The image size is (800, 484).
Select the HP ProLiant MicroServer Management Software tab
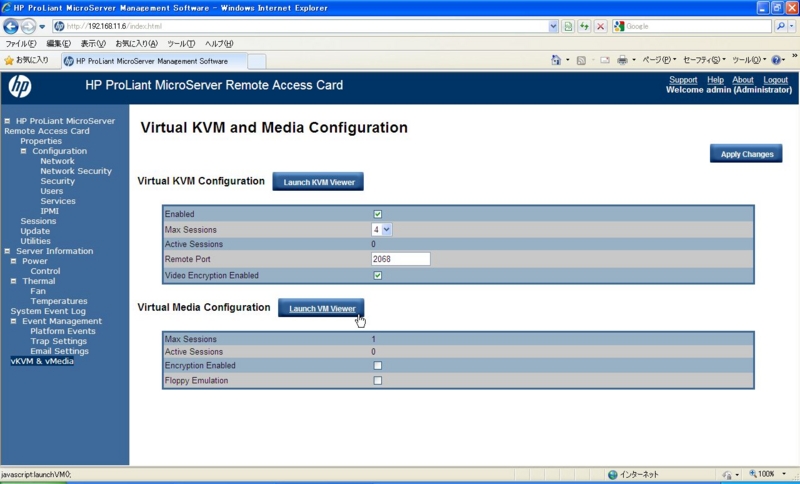[154, 61]
